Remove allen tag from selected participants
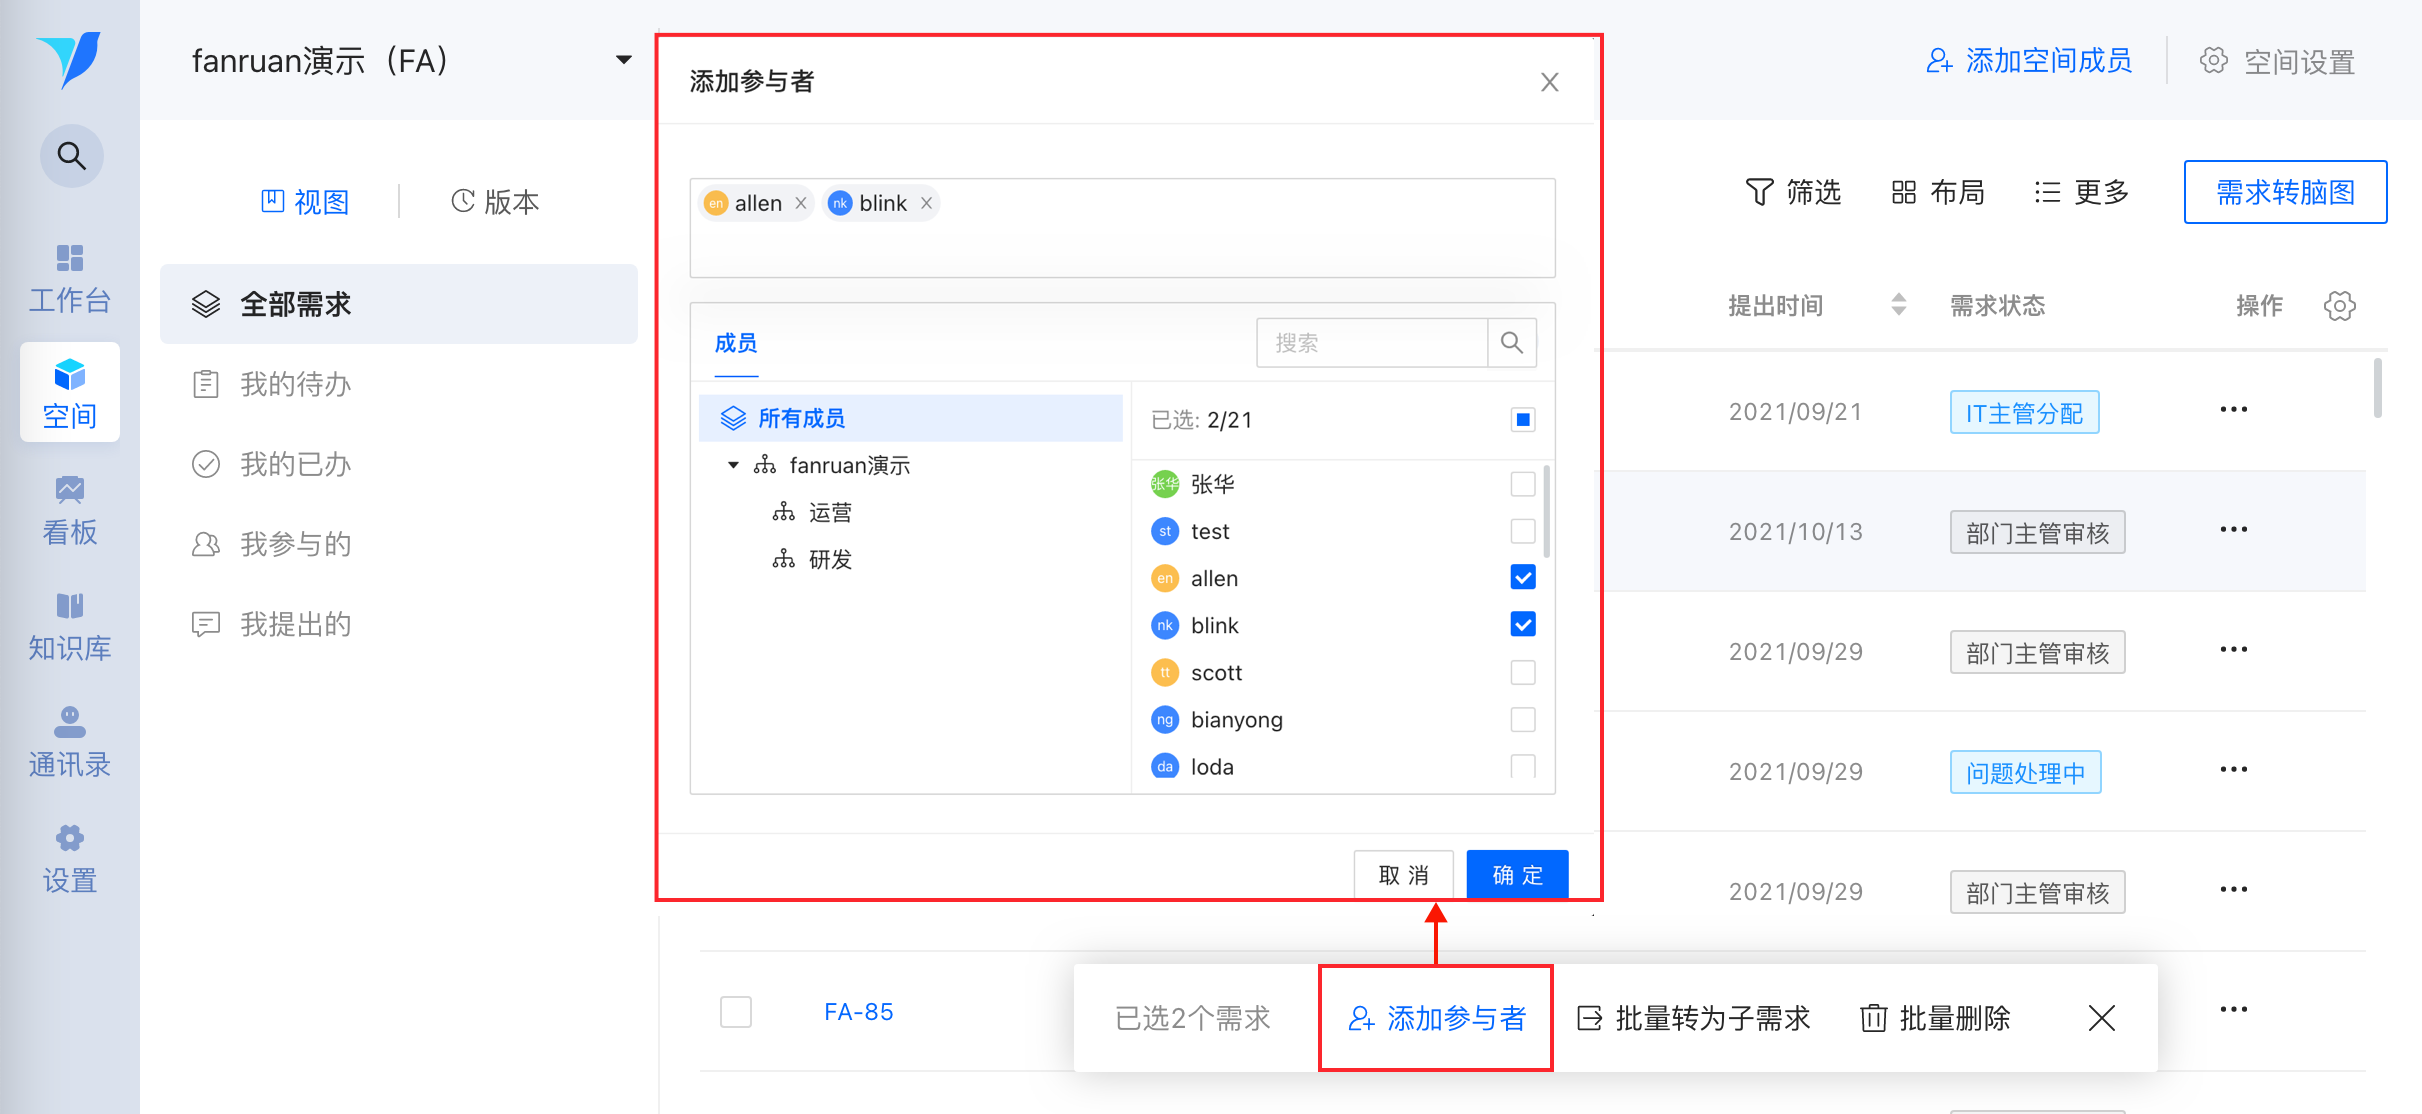2422x1114 pixels. 801,203
